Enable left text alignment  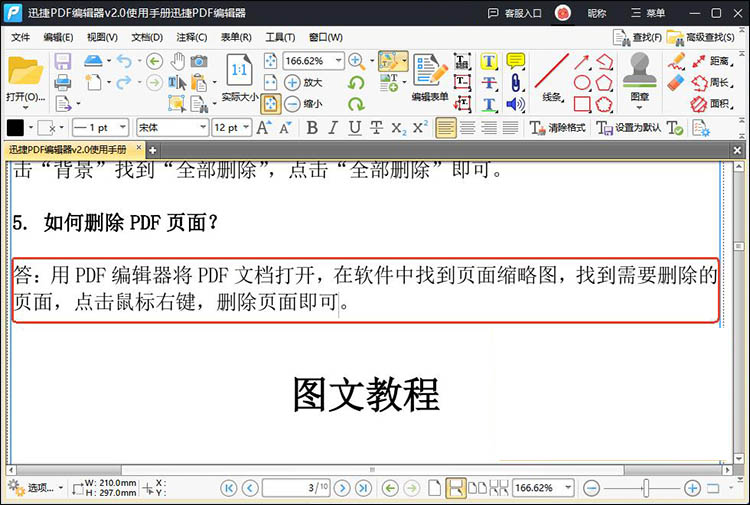click(446, 128)
